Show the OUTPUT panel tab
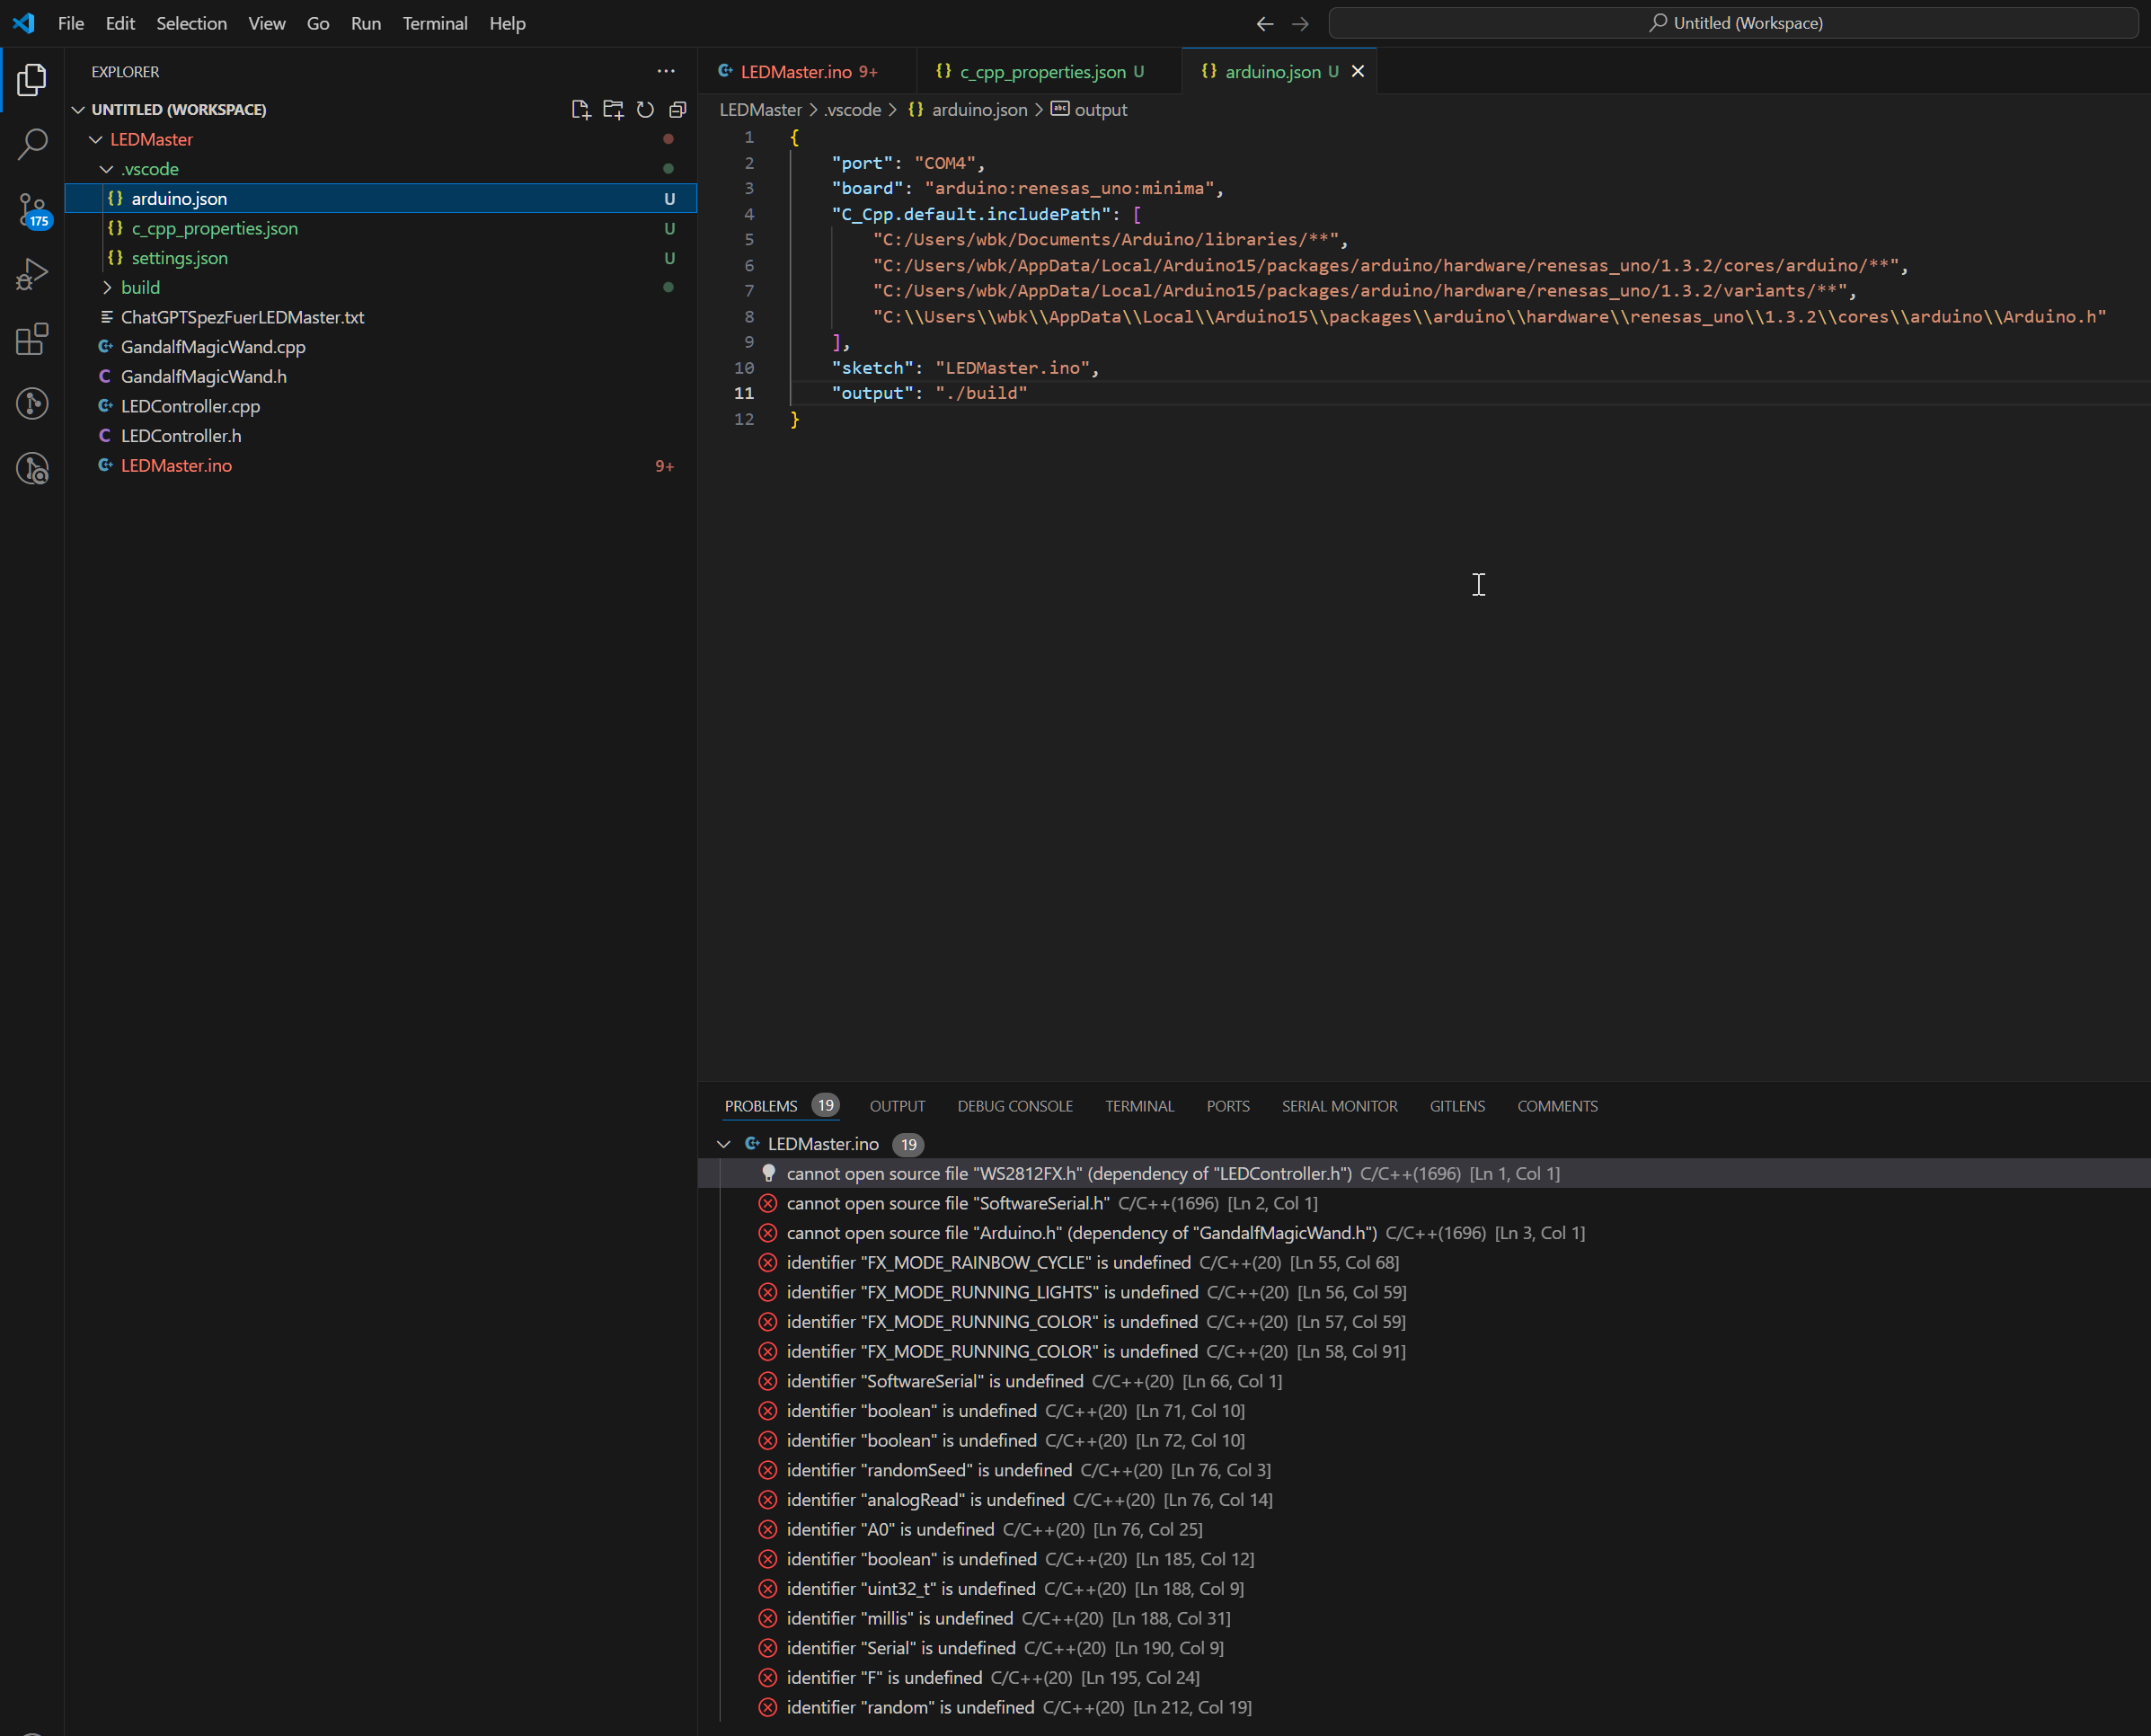The image size is (2151, 1736). (897, 1106)
